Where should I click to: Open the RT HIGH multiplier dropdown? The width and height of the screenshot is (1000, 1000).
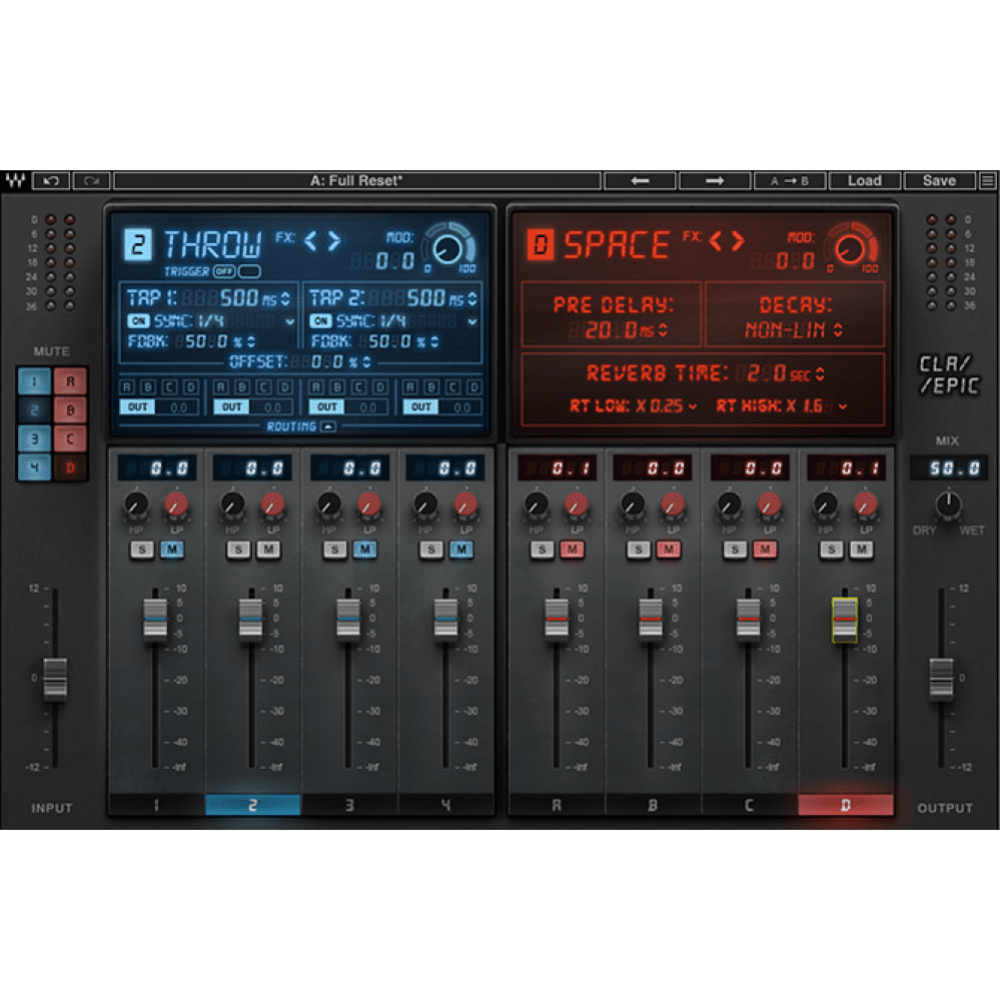[x=845, y=406]
